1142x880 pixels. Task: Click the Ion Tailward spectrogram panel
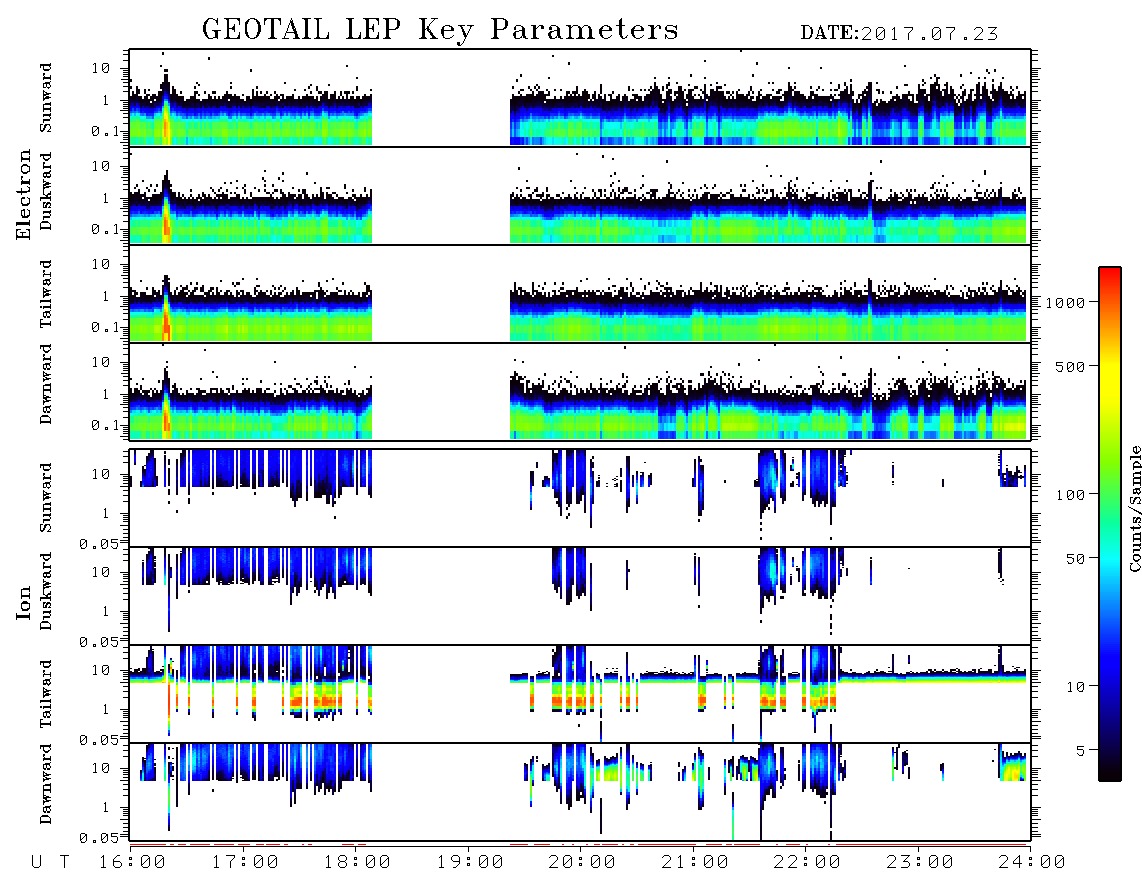point(580,694)
